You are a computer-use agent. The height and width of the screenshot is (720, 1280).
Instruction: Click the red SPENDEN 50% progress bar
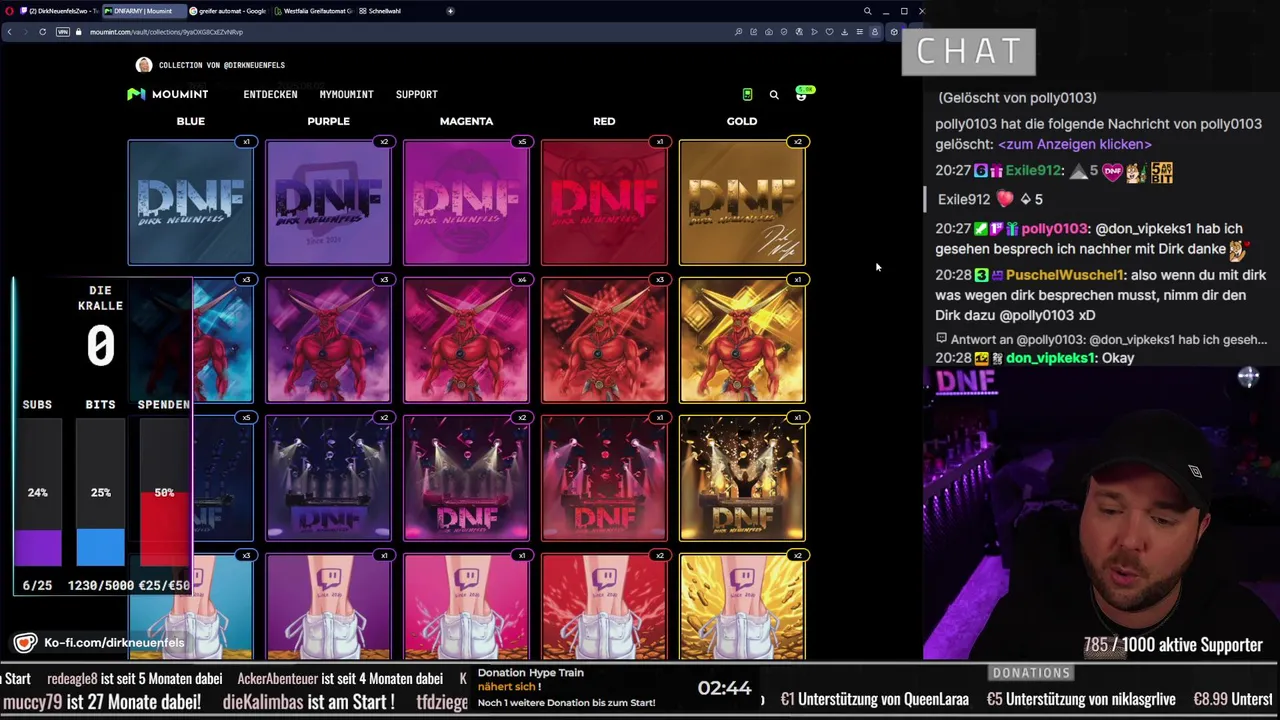(x=164, y=492)
